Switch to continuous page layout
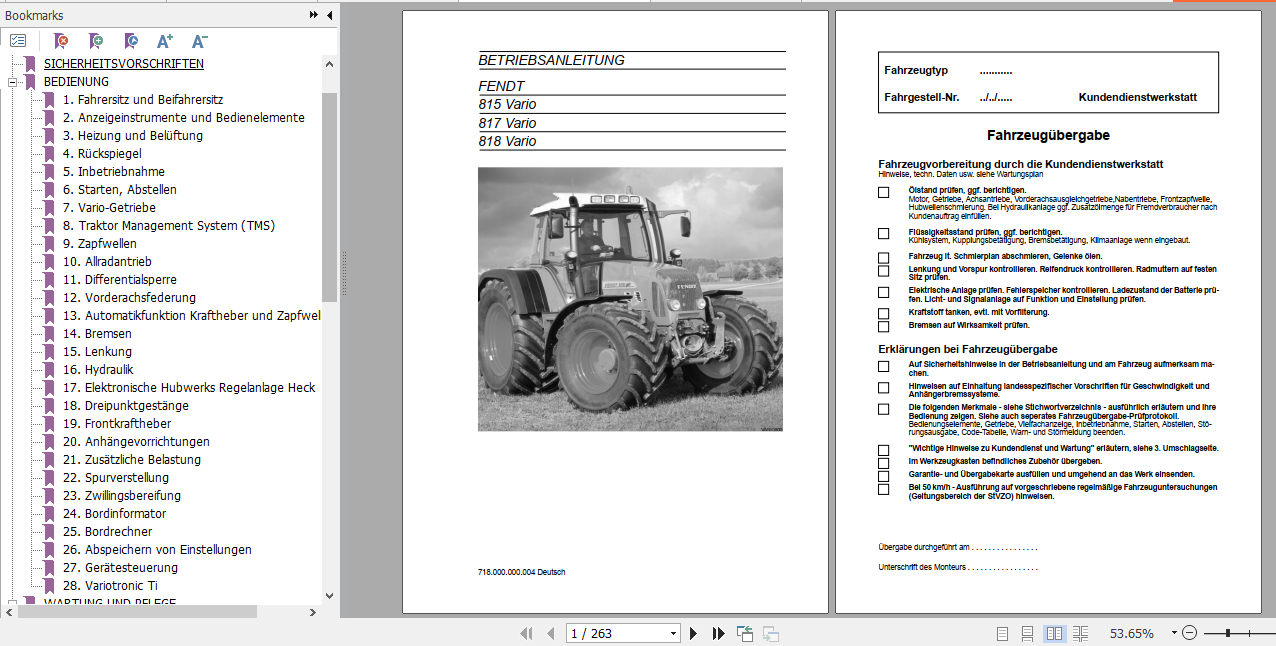1276x646 pixels. (x=1028, y=633)
